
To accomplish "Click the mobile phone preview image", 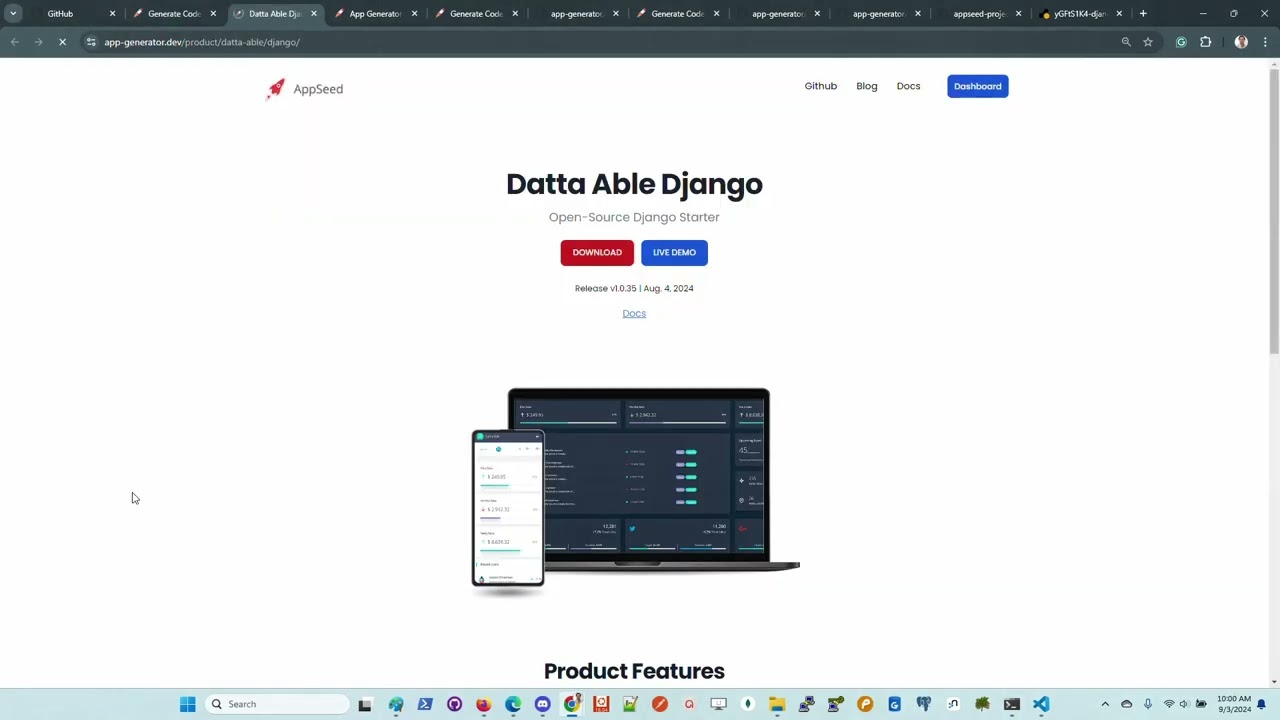I will click(x=508, y=508).
